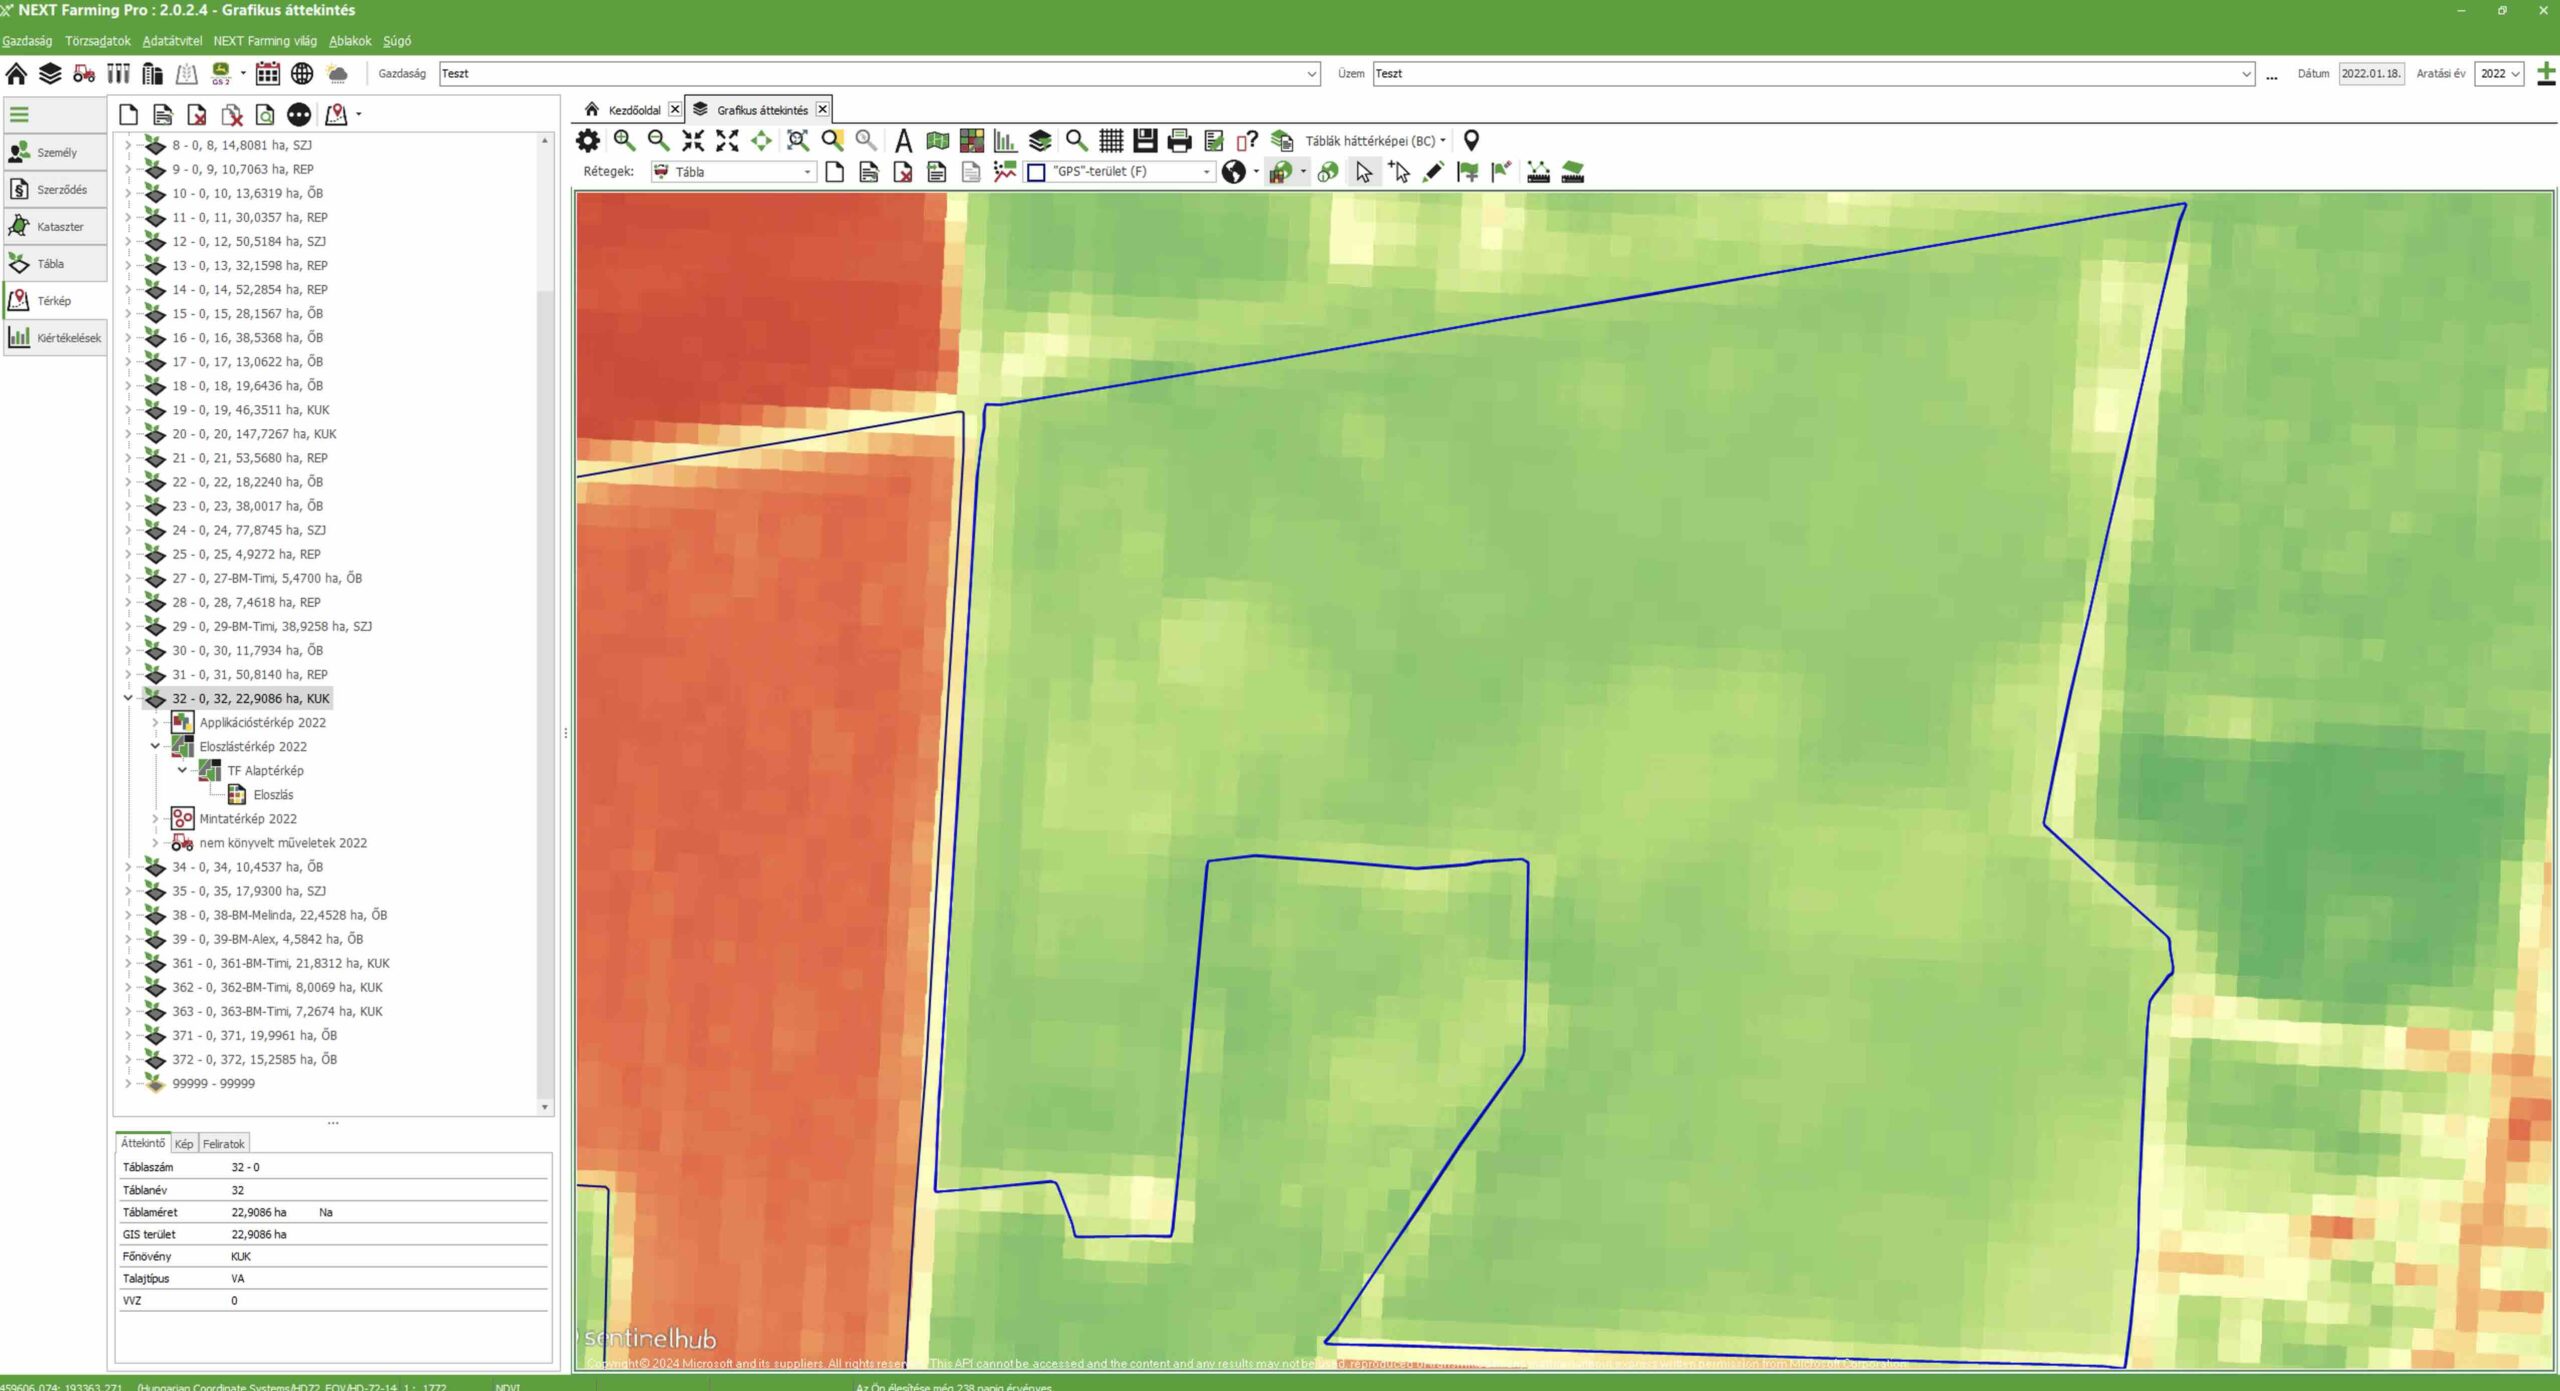
Task: Expand the Mintatérkép 2022 tree node
Action: point(155,818)
